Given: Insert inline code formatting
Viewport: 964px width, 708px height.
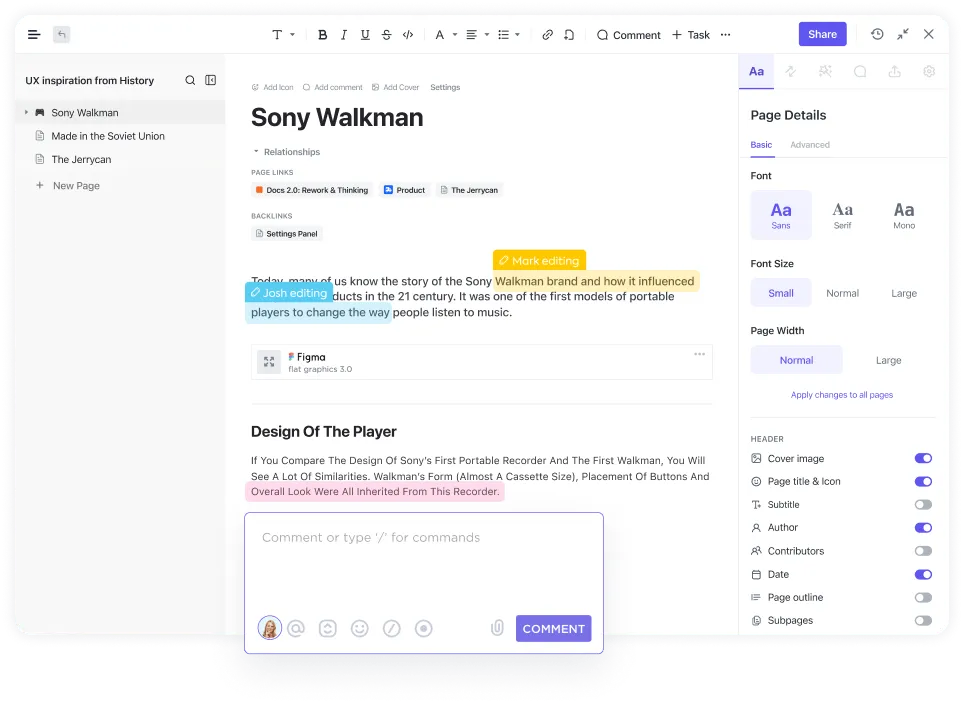Looking at the screenshot, I should [408, 35].
